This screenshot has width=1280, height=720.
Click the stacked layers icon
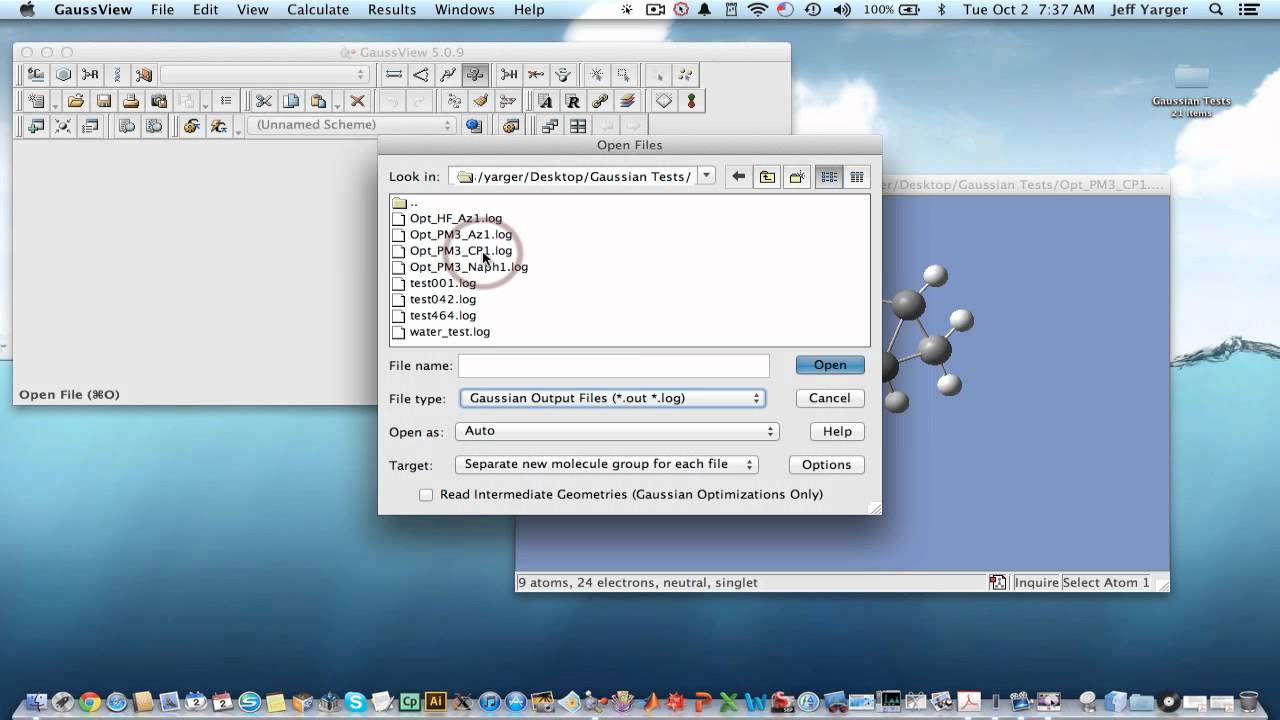(627, 101)
